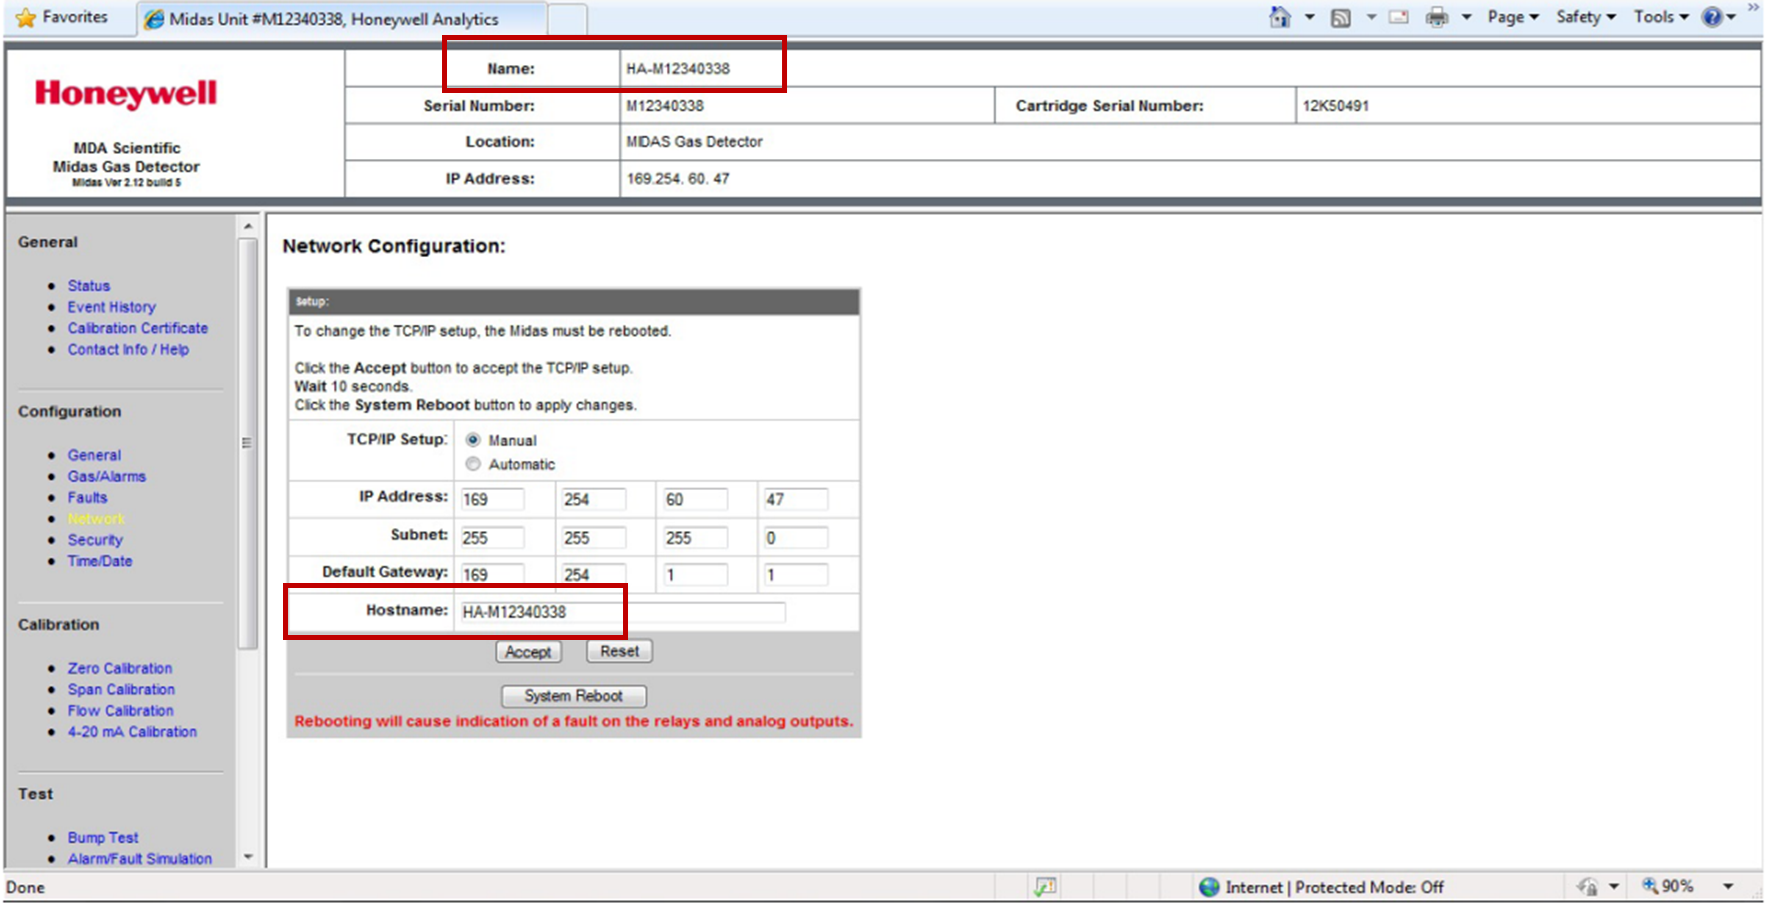Select the Midas Unit browser tab
This screenshot has width=1769, height=907.
pos(340,19)
